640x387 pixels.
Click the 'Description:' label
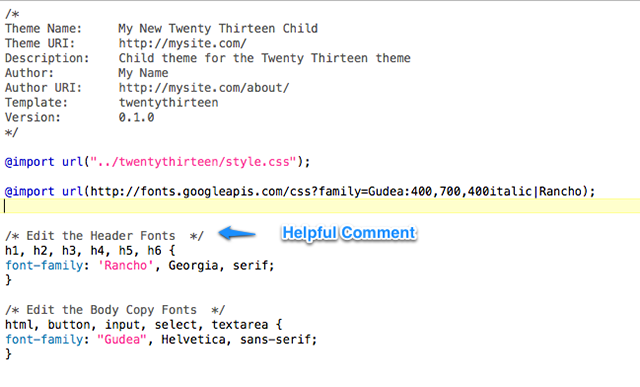47,58
